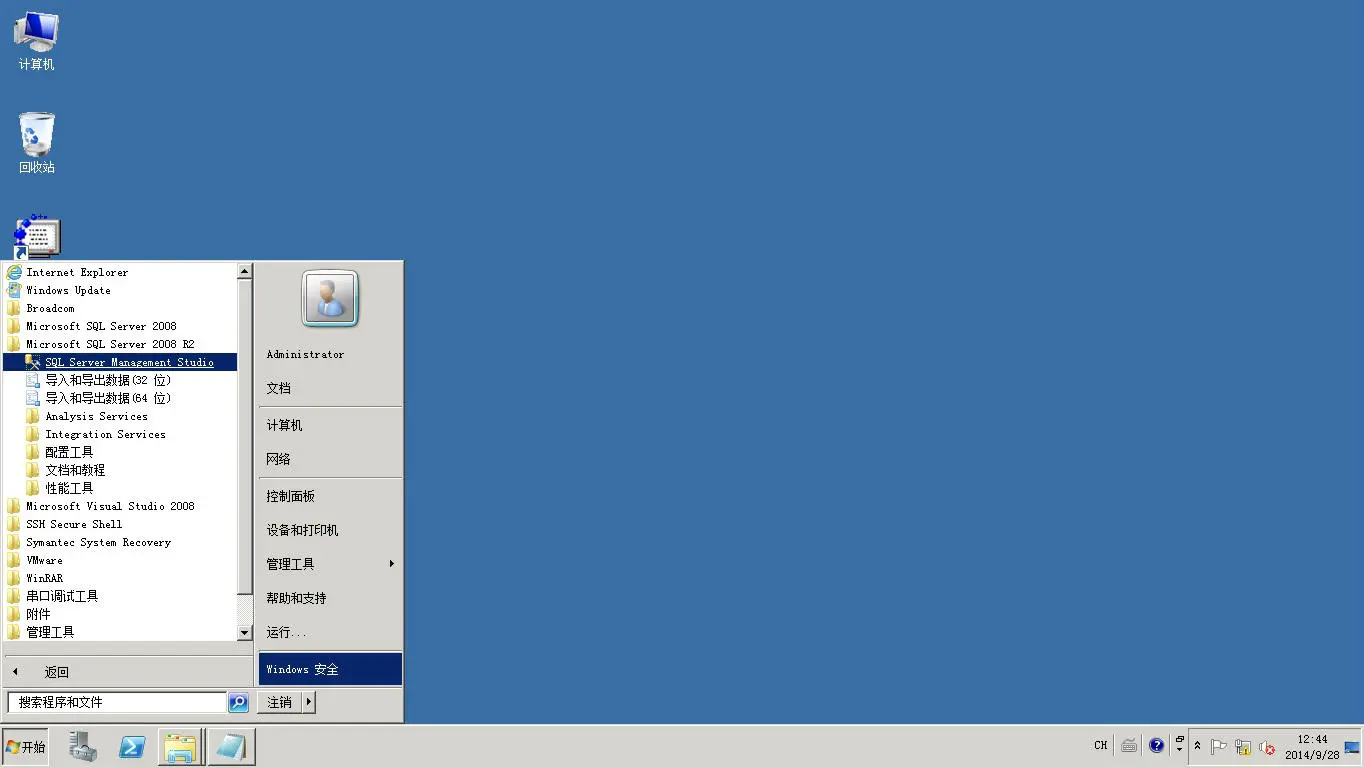This screenshot has width=1364, height=768.
Task: Launch Internet Explorer from the programs list
Action: click(x=120, y=272)
